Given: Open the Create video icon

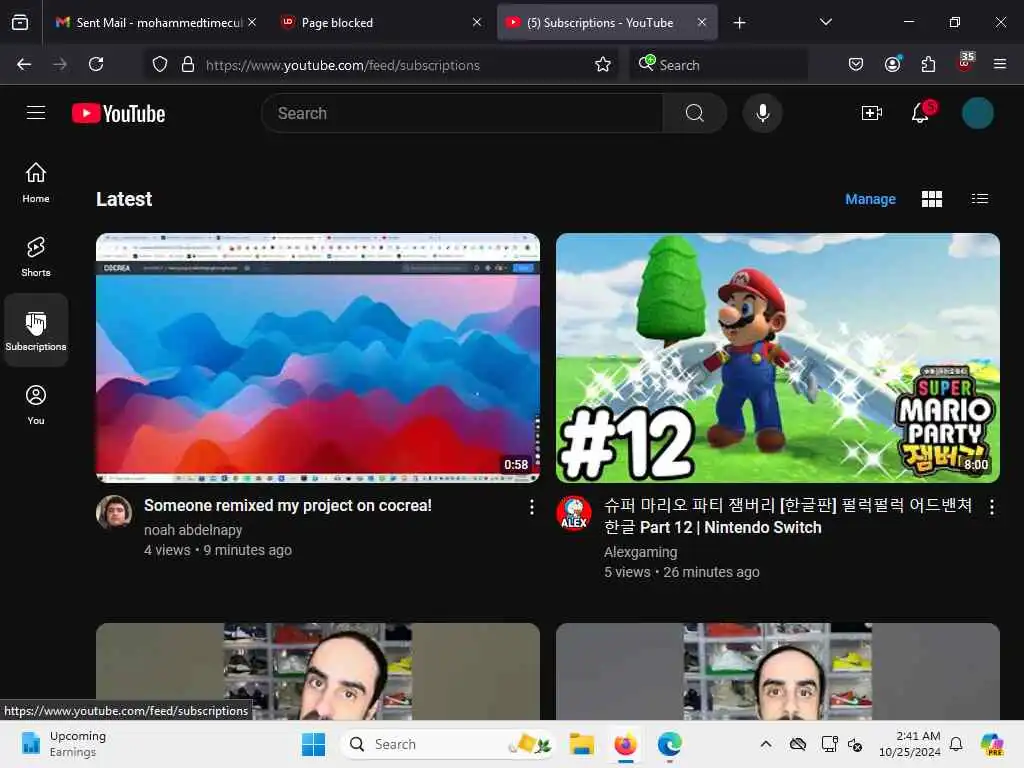Looking at the screenshot, I should click(x=872, y=113).
